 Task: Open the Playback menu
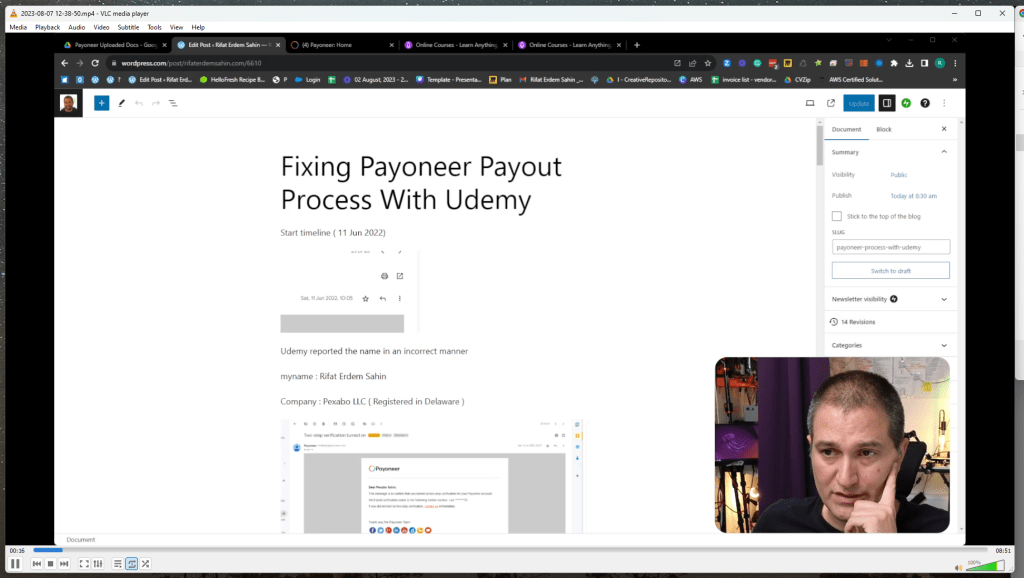pyautogui.click(x=48, y=27)
